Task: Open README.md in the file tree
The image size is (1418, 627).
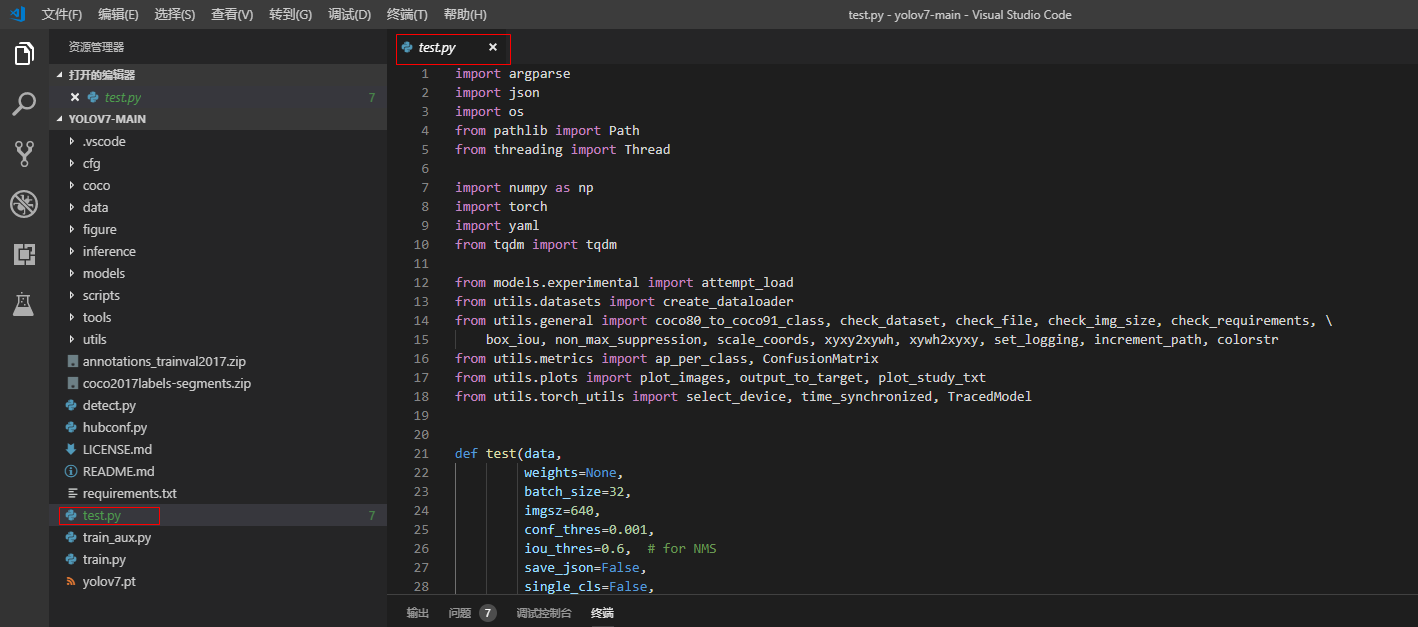Action: 118,471
